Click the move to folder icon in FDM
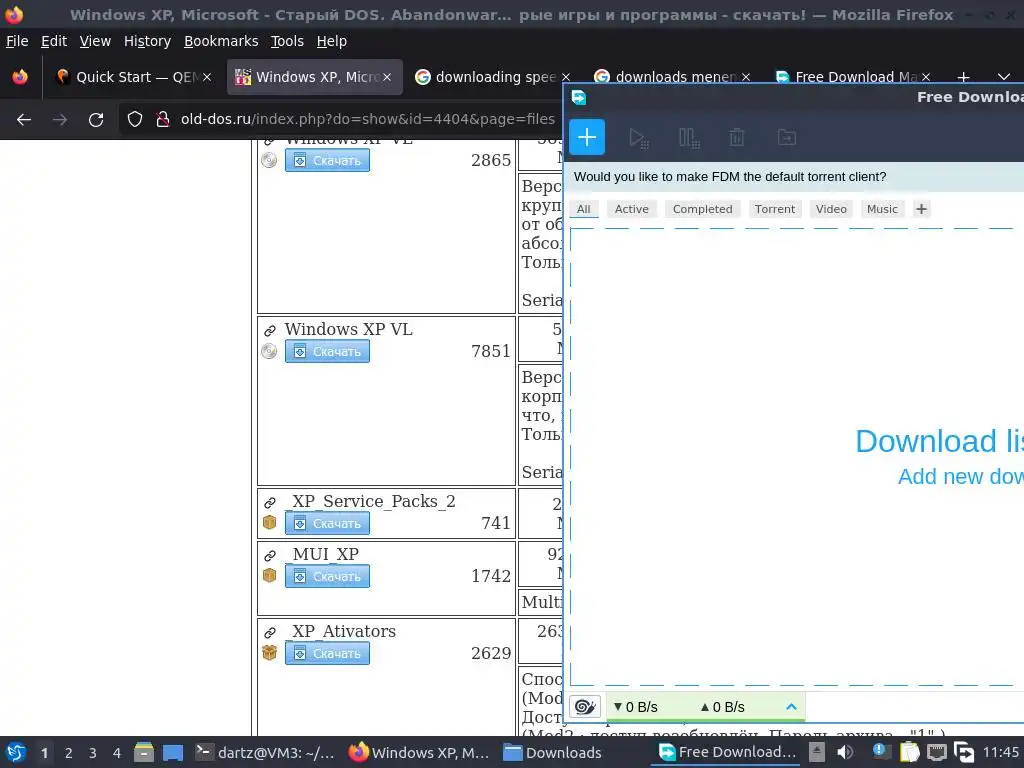The height and width of the screenshot is (768, 1024). (x=786, y=137)
